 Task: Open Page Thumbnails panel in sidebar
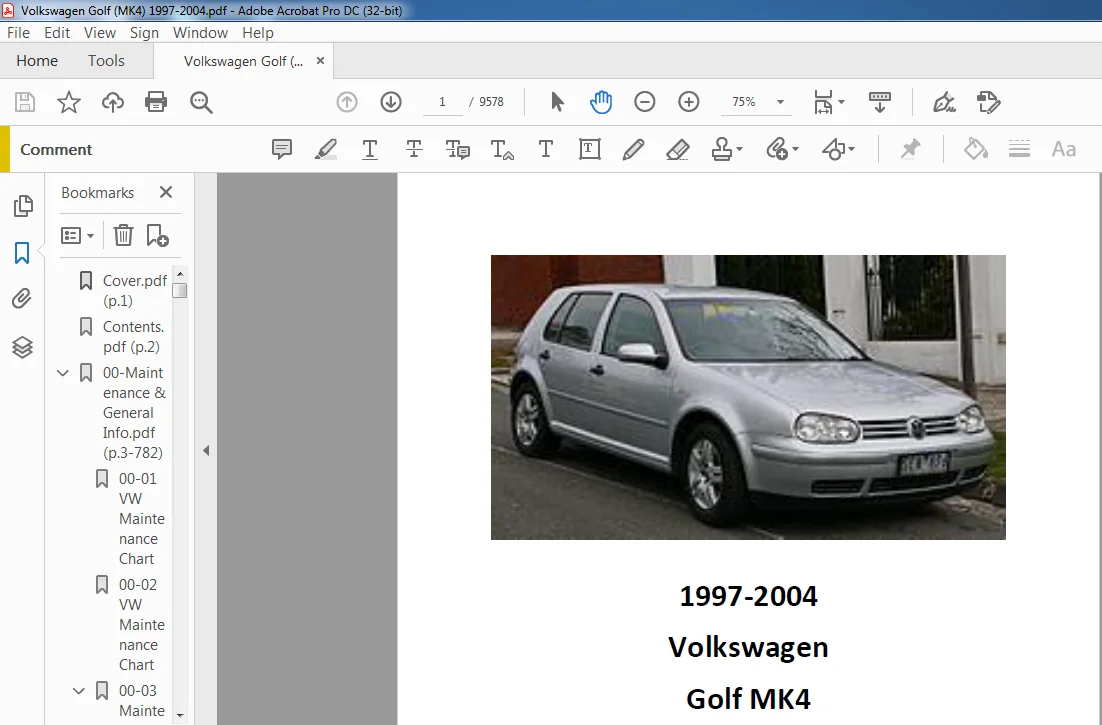tap(22, 206)
